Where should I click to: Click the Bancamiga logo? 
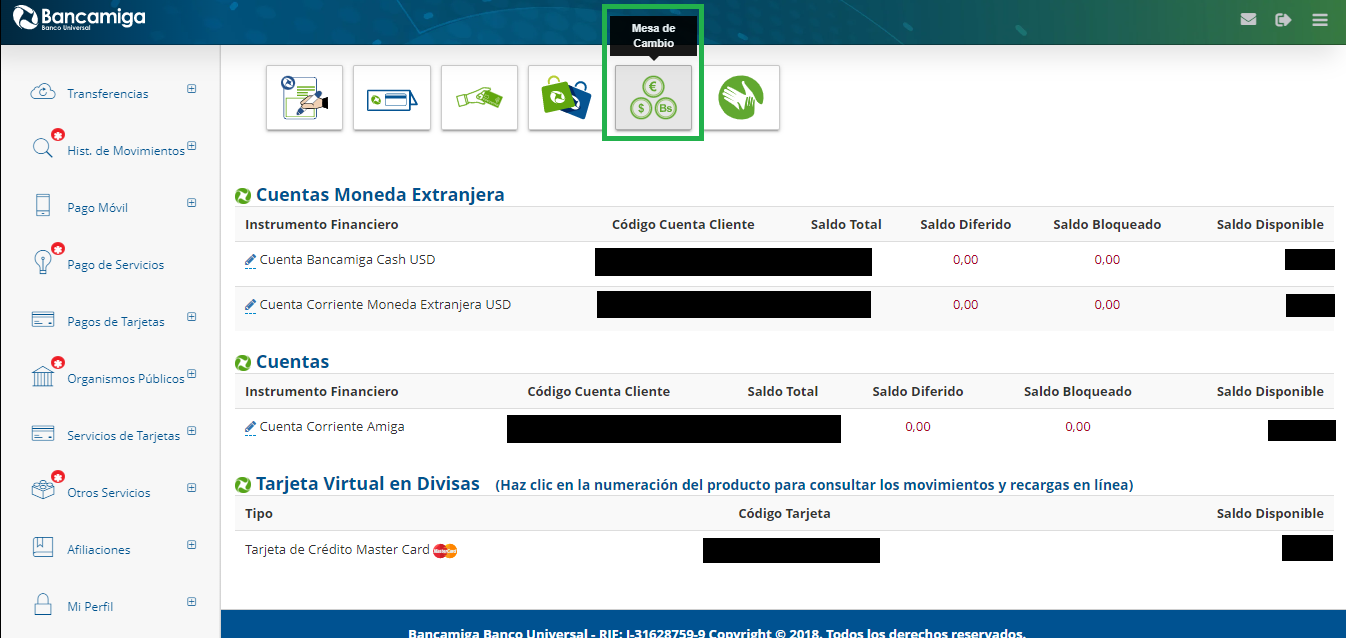click(x=79, y=18)
